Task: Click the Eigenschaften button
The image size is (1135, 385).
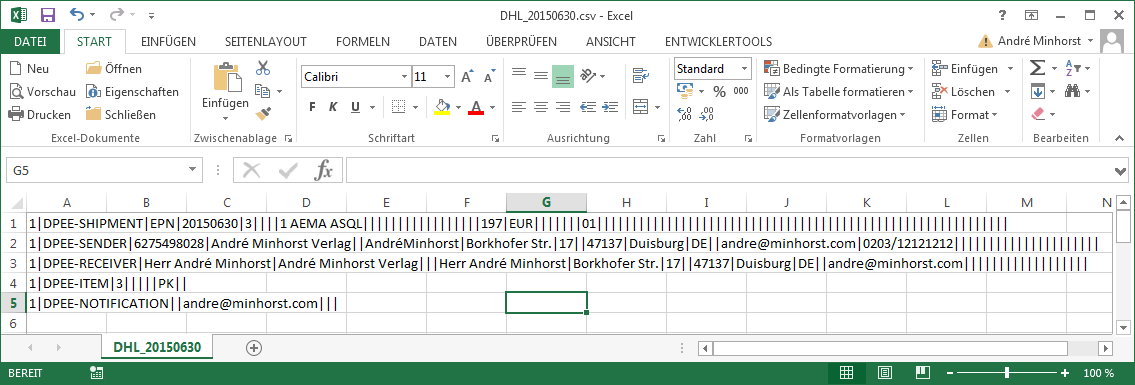Action: pos(132,92)
